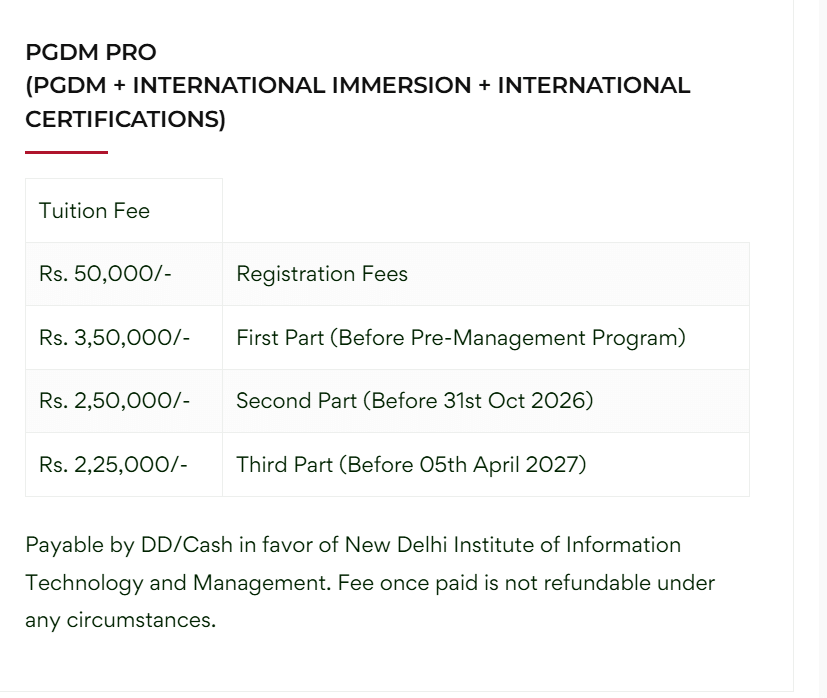Select the Registration Fees cell

click(x=322, y=274)
